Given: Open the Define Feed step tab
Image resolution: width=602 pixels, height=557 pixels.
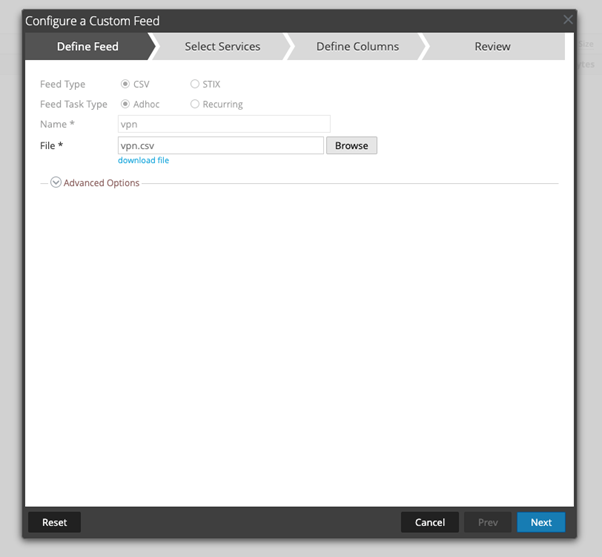Looking at the screenshot, I should tap(88, 46).
